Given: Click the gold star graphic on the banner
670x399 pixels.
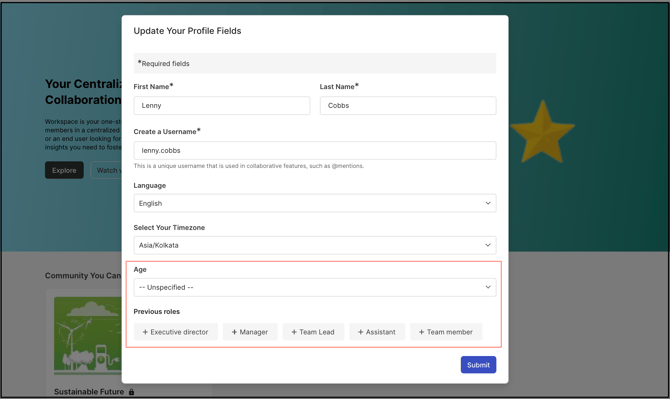Looking at the screenshot, I should (543, 132).
